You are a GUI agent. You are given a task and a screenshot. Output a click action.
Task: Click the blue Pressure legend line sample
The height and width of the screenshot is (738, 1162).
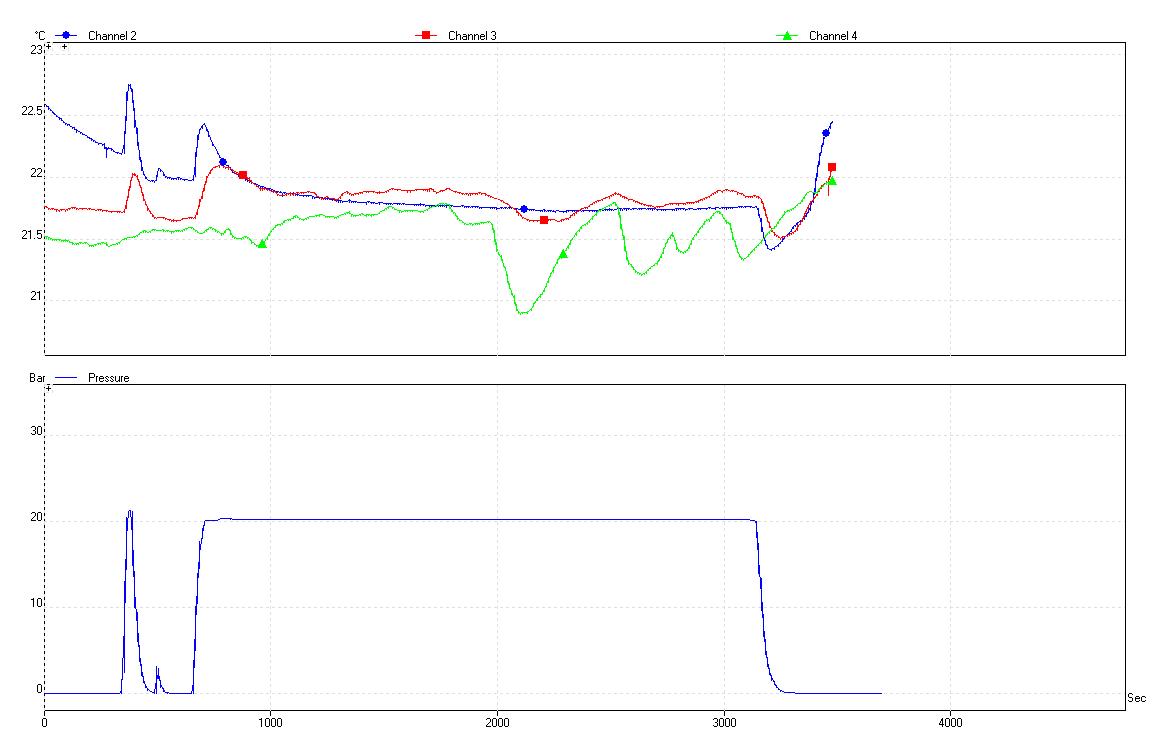click(x=66, y=379)
